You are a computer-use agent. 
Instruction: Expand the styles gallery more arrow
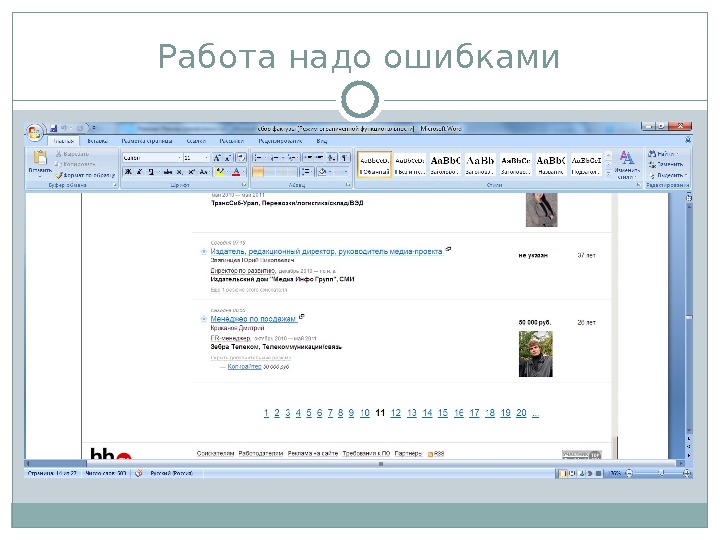[x=608, y=174]
